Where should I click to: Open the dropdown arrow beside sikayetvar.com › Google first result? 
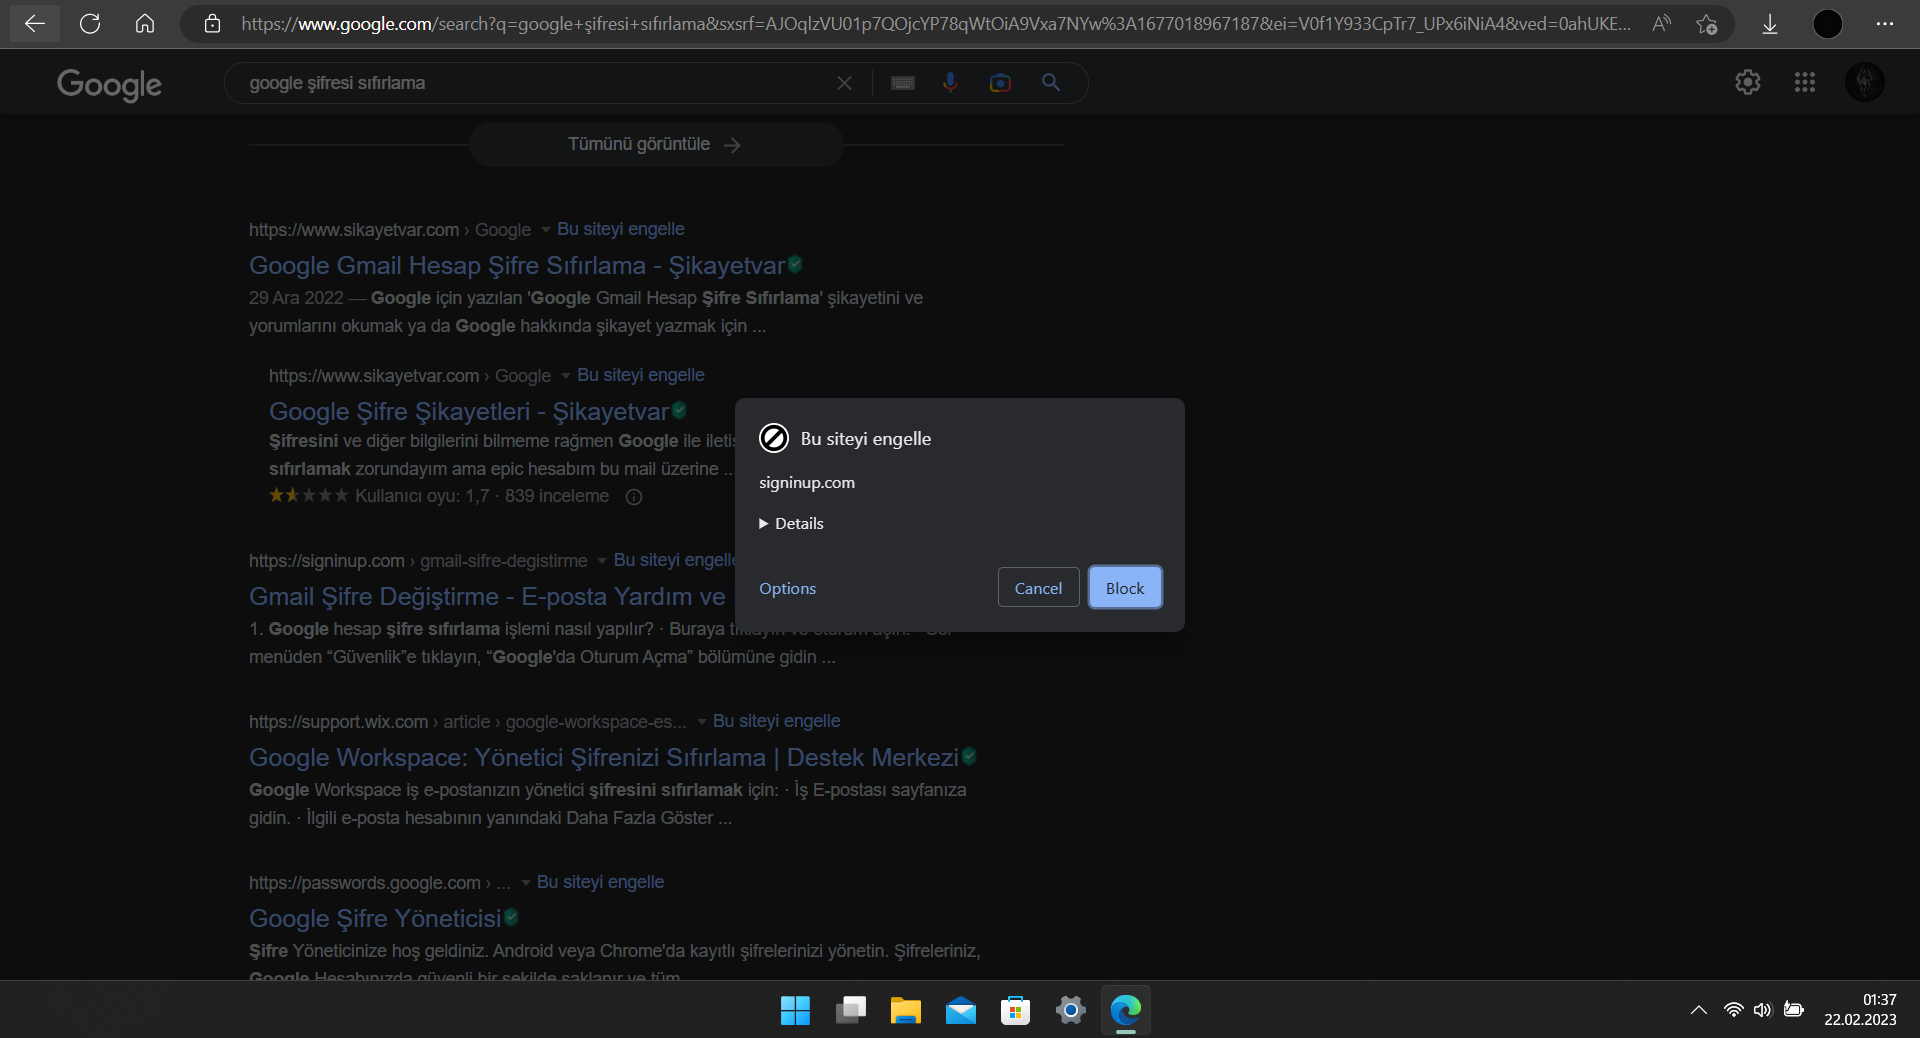click(x=546, y=230)
